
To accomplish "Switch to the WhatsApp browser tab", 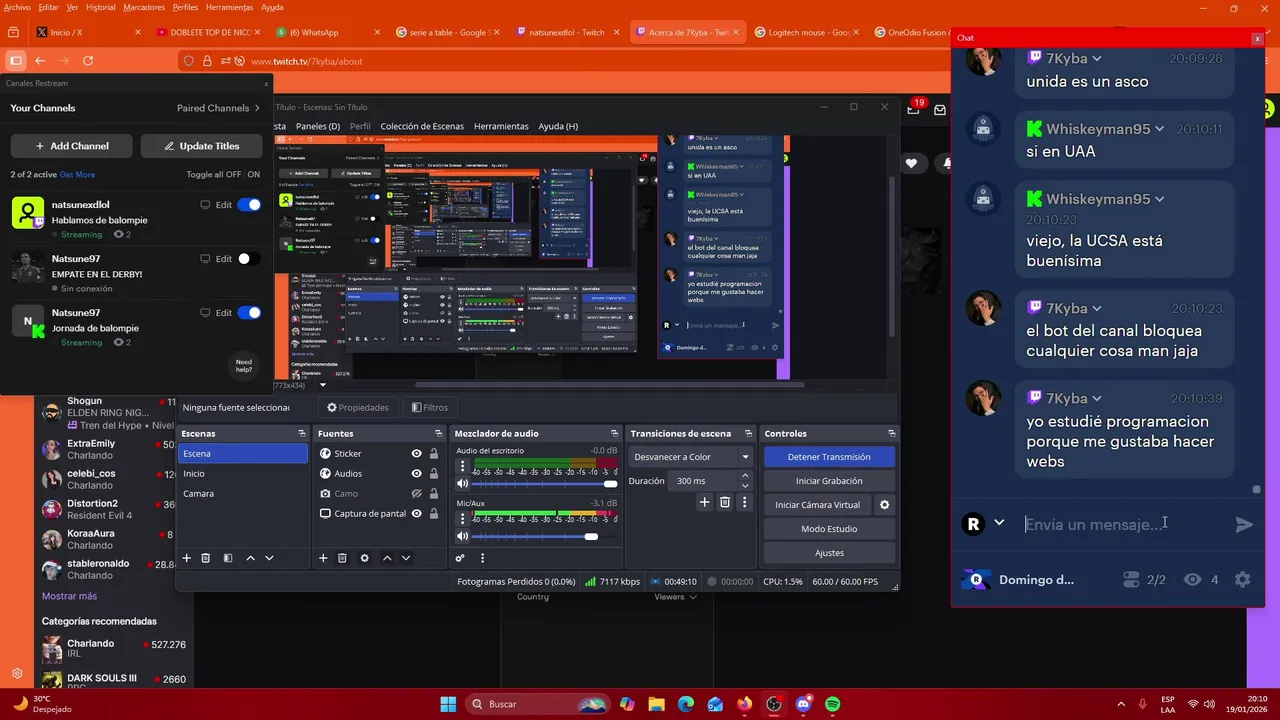I will pyautogui.click(x=320, y=32).
